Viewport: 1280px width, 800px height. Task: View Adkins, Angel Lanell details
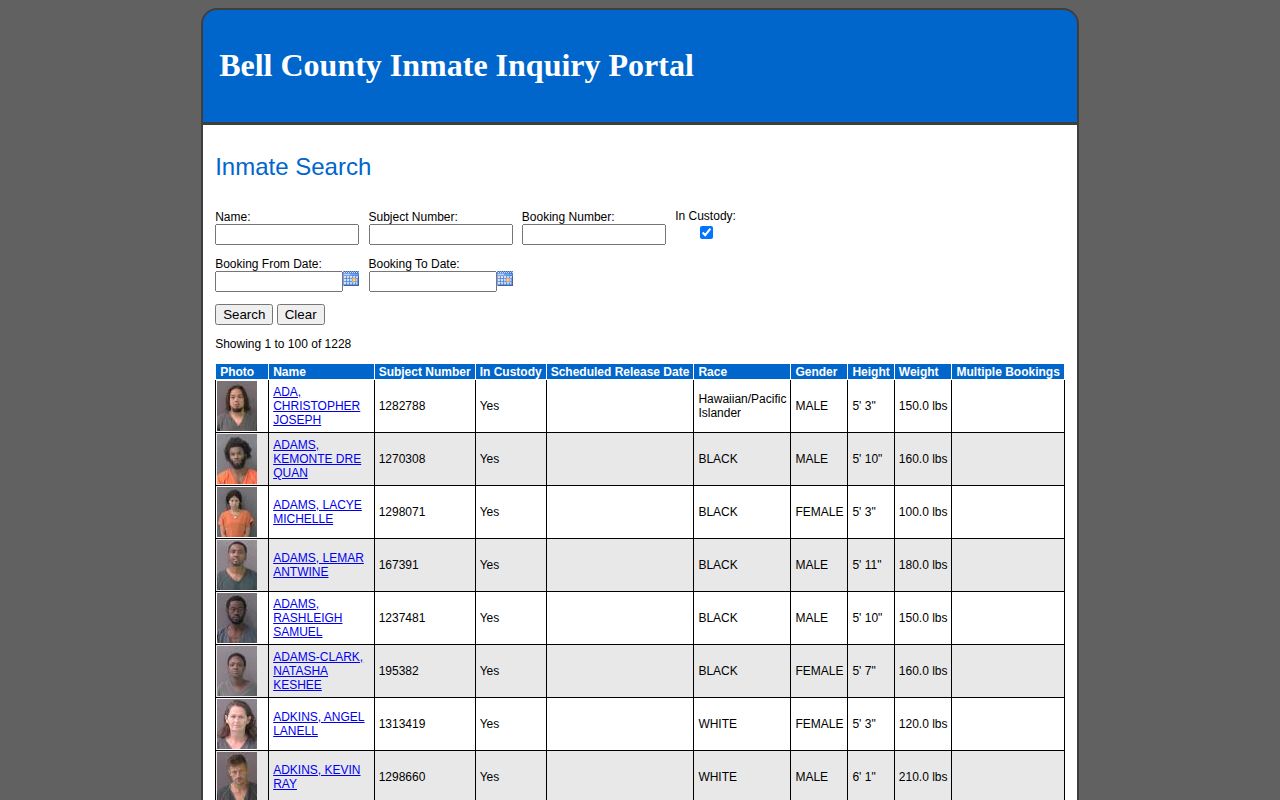[x=318, y=724]
